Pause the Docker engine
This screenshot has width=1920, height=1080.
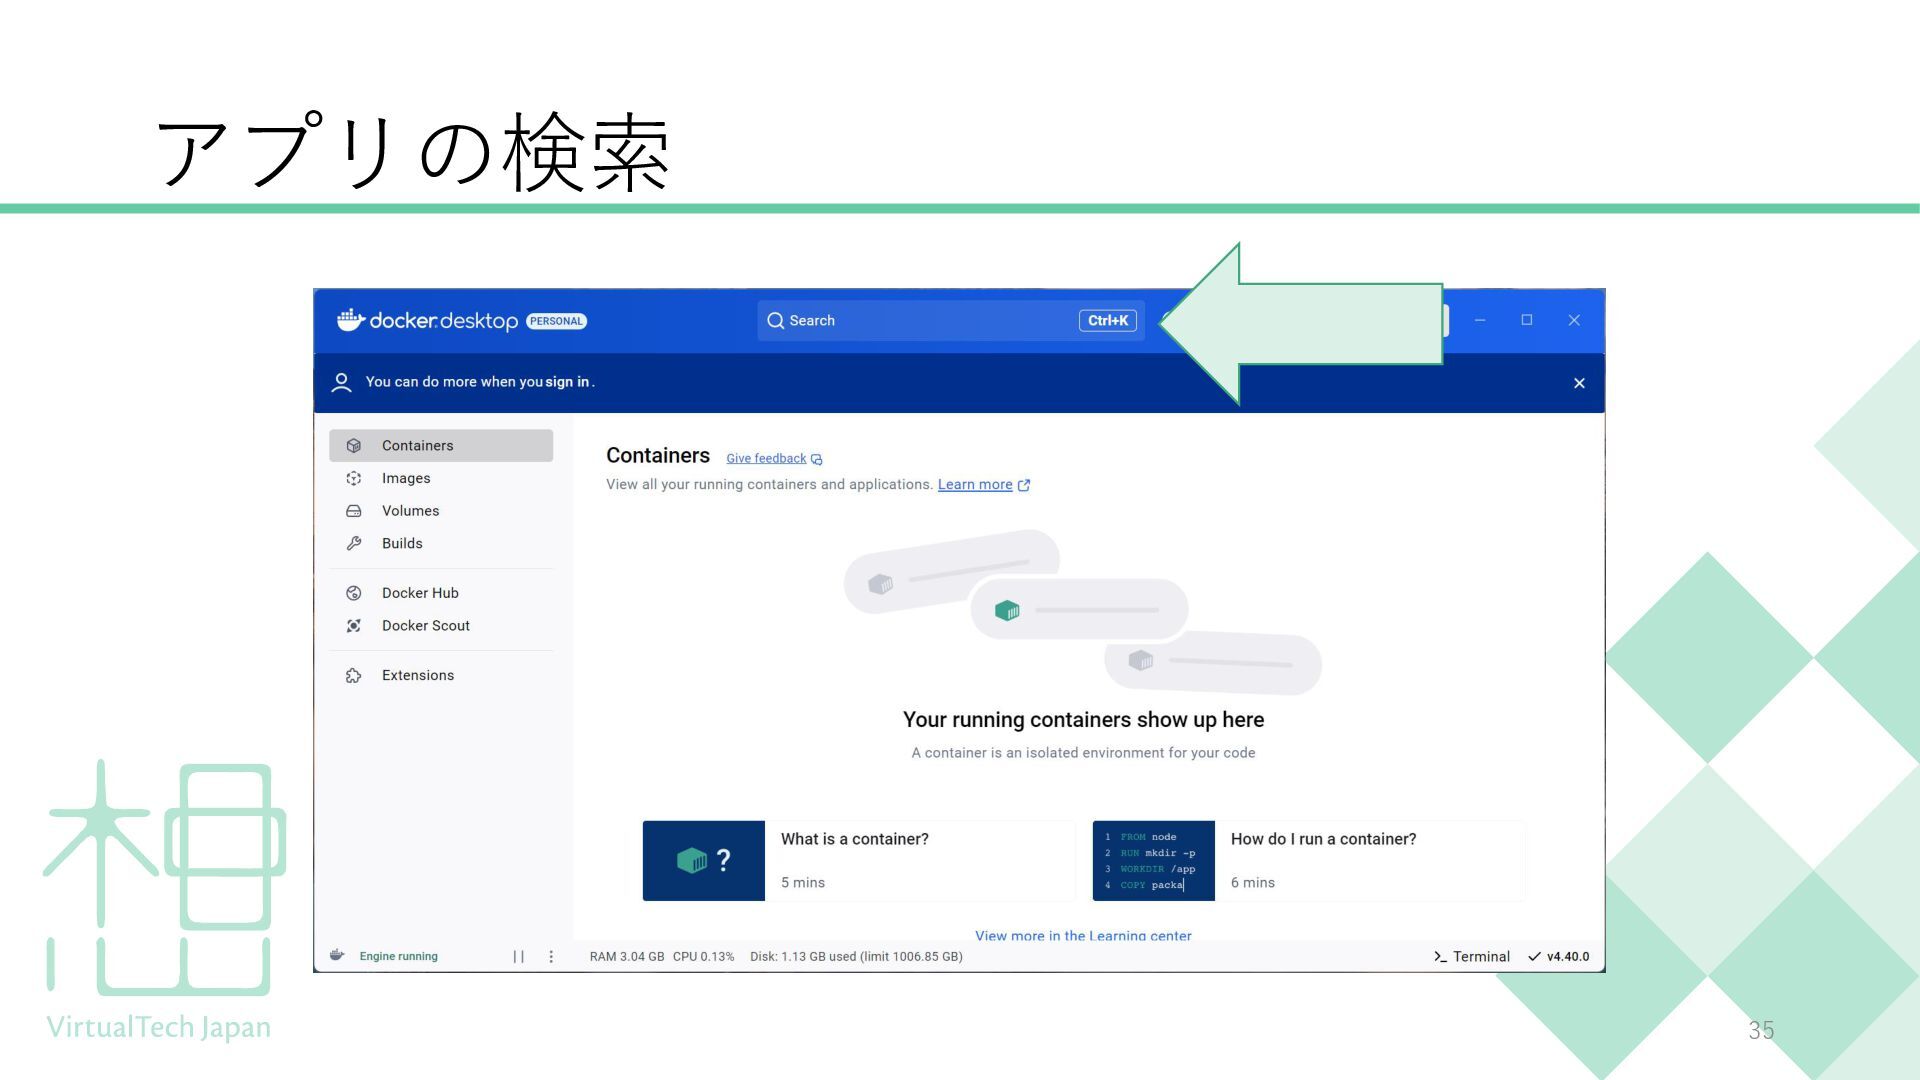518,957
